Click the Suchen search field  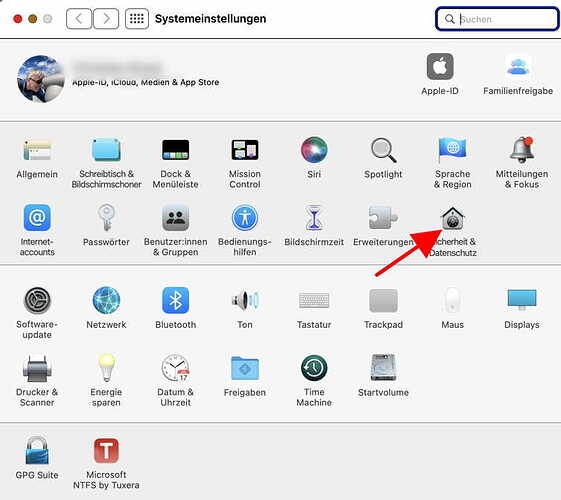click(x=497, y=19)
